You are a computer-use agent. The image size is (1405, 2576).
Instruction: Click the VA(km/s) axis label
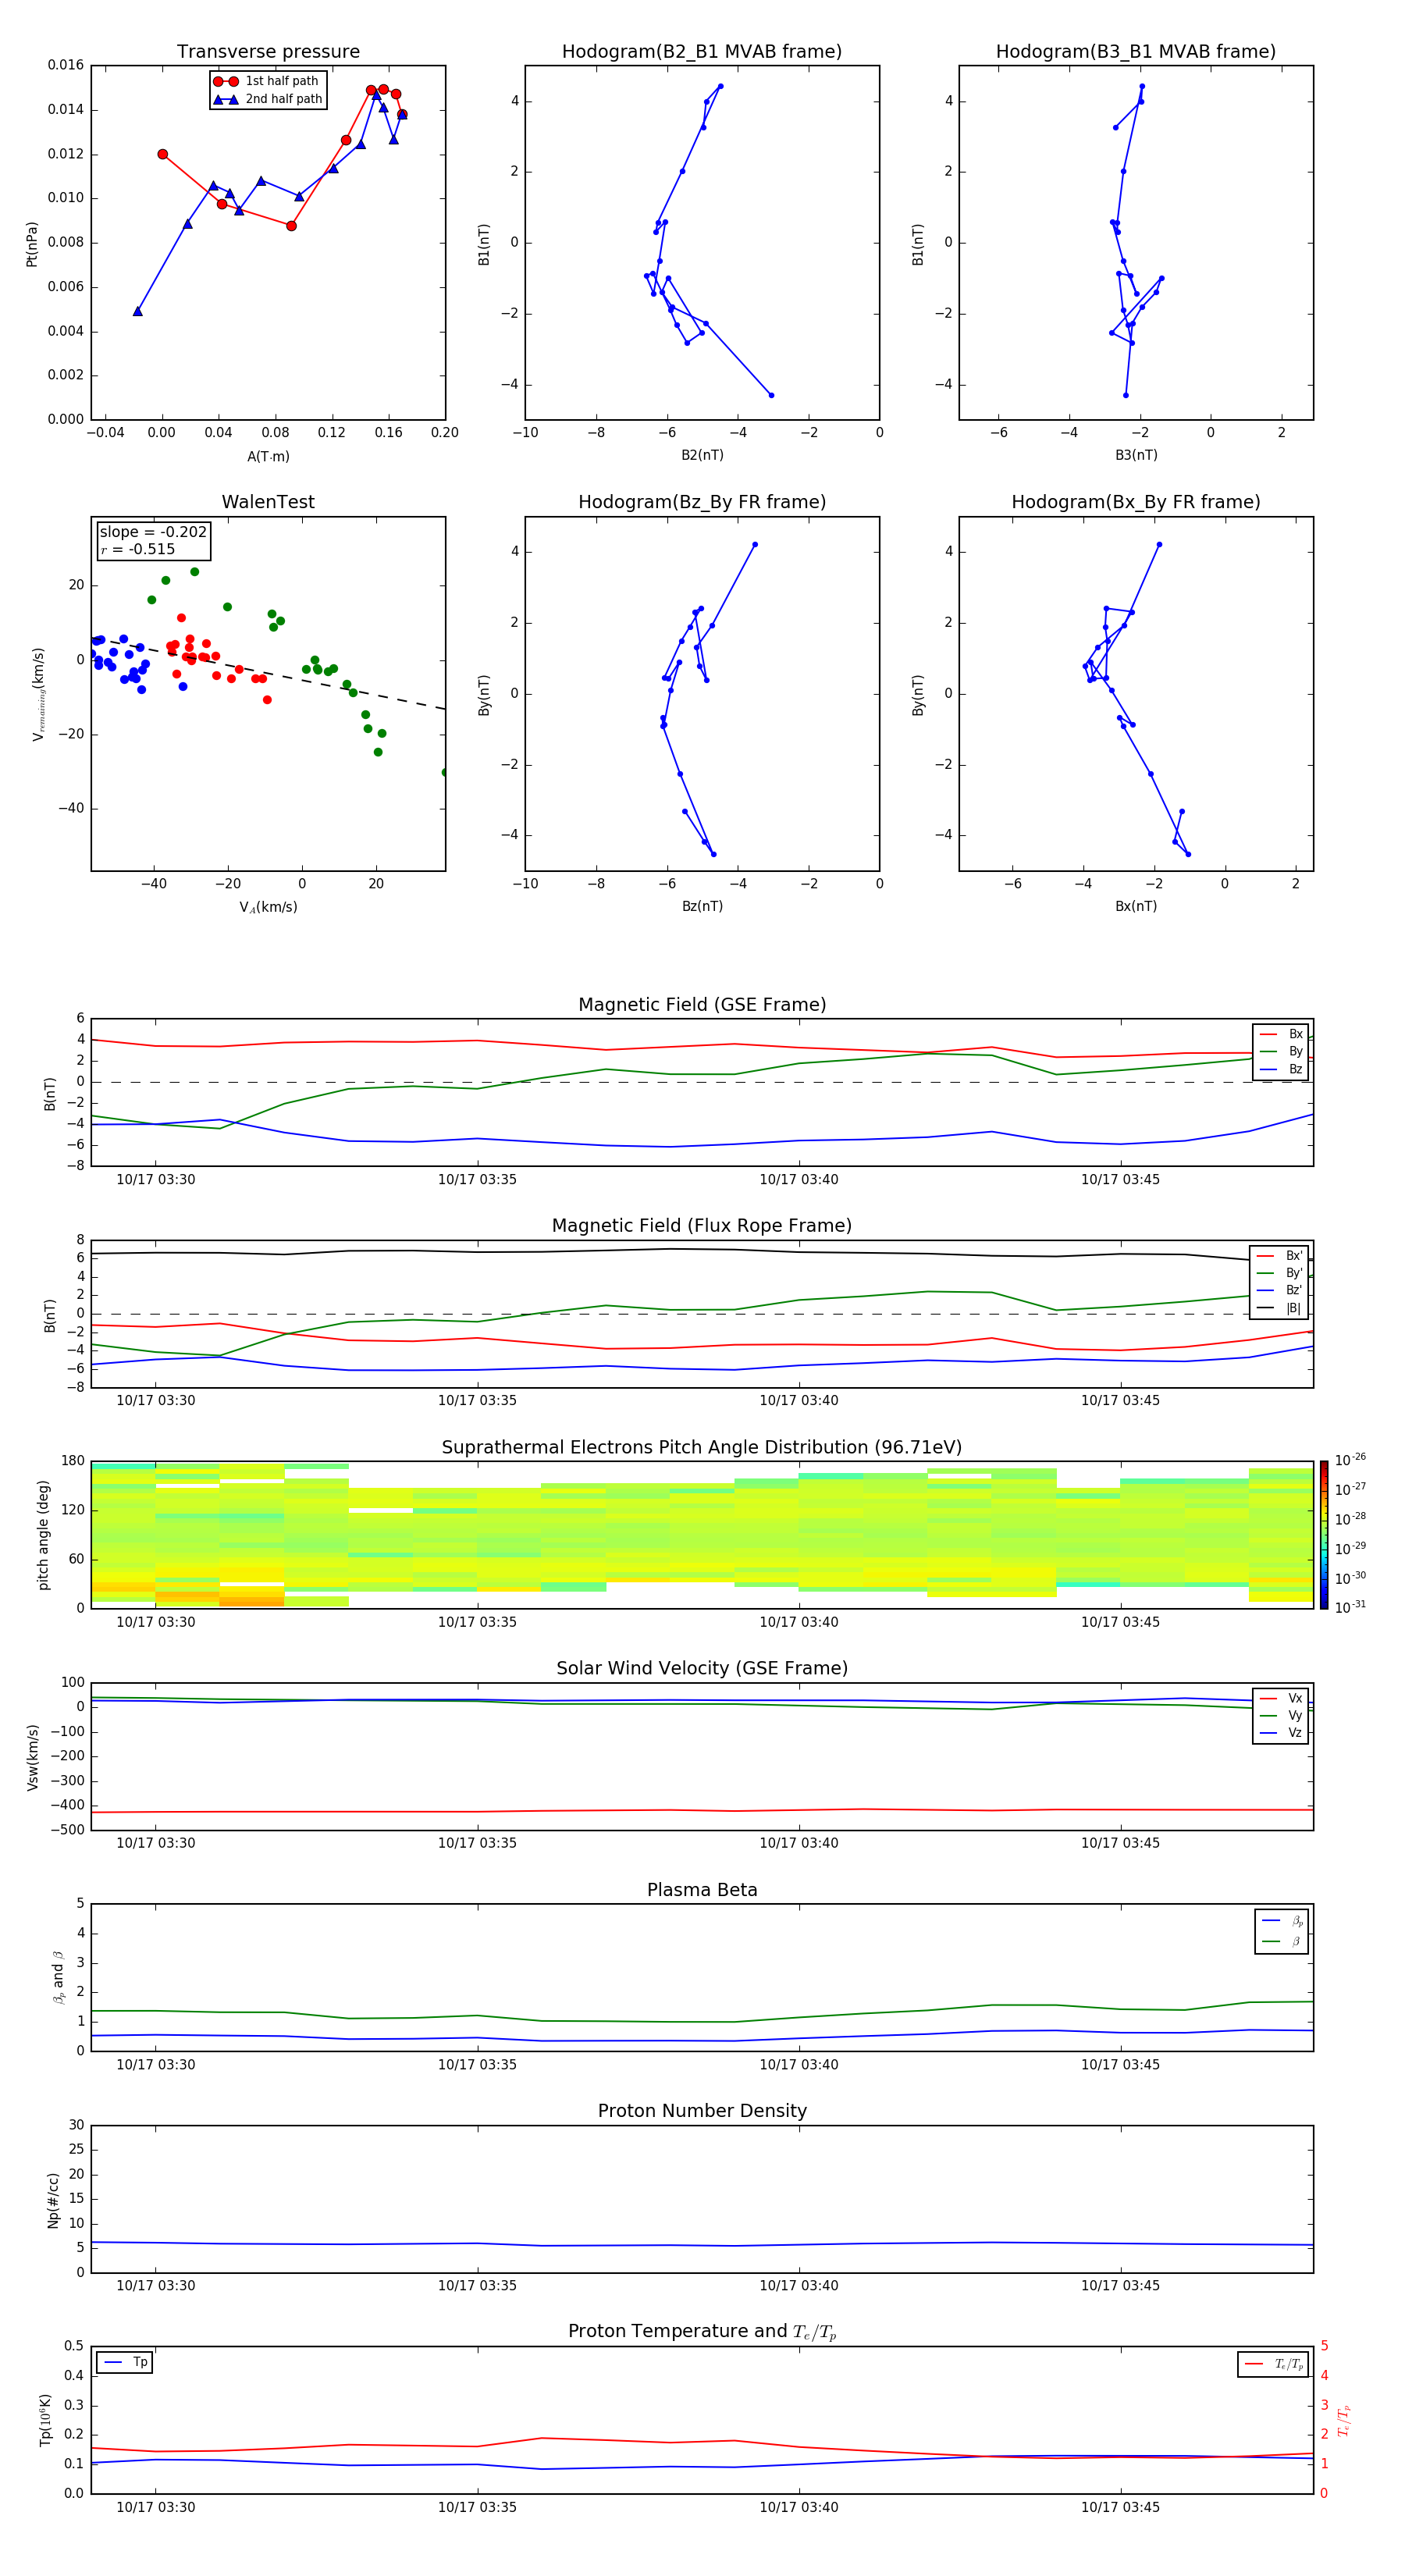pos(268,907)
